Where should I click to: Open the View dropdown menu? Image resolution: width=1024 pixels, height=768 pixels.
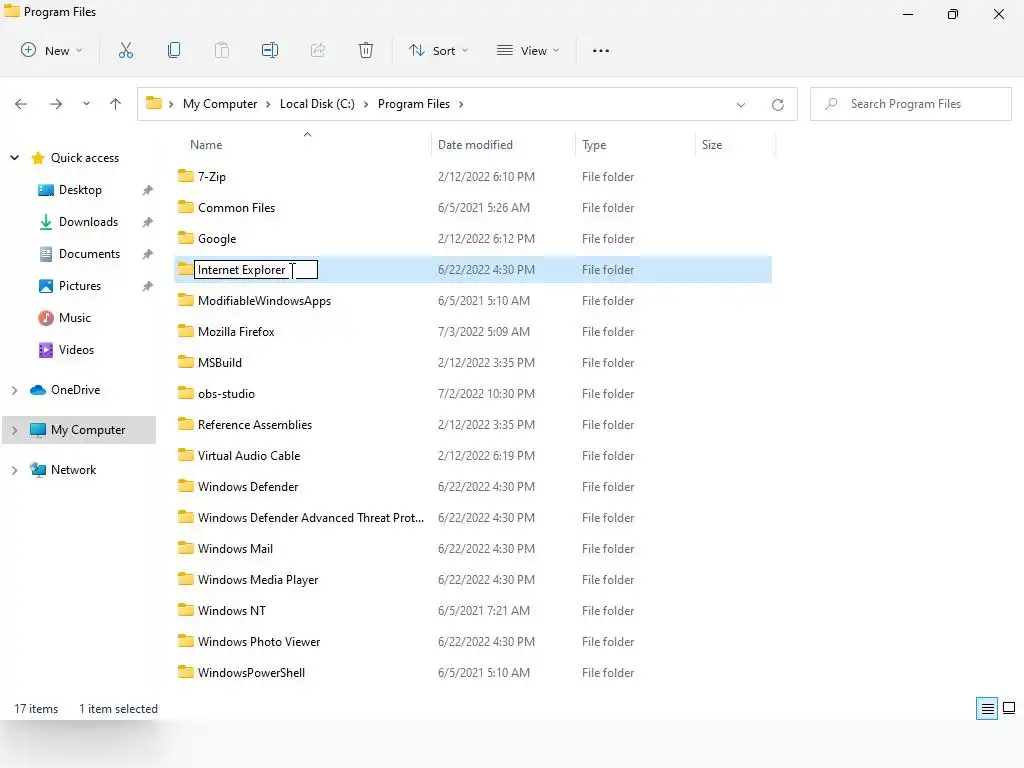tap(528, 50)
